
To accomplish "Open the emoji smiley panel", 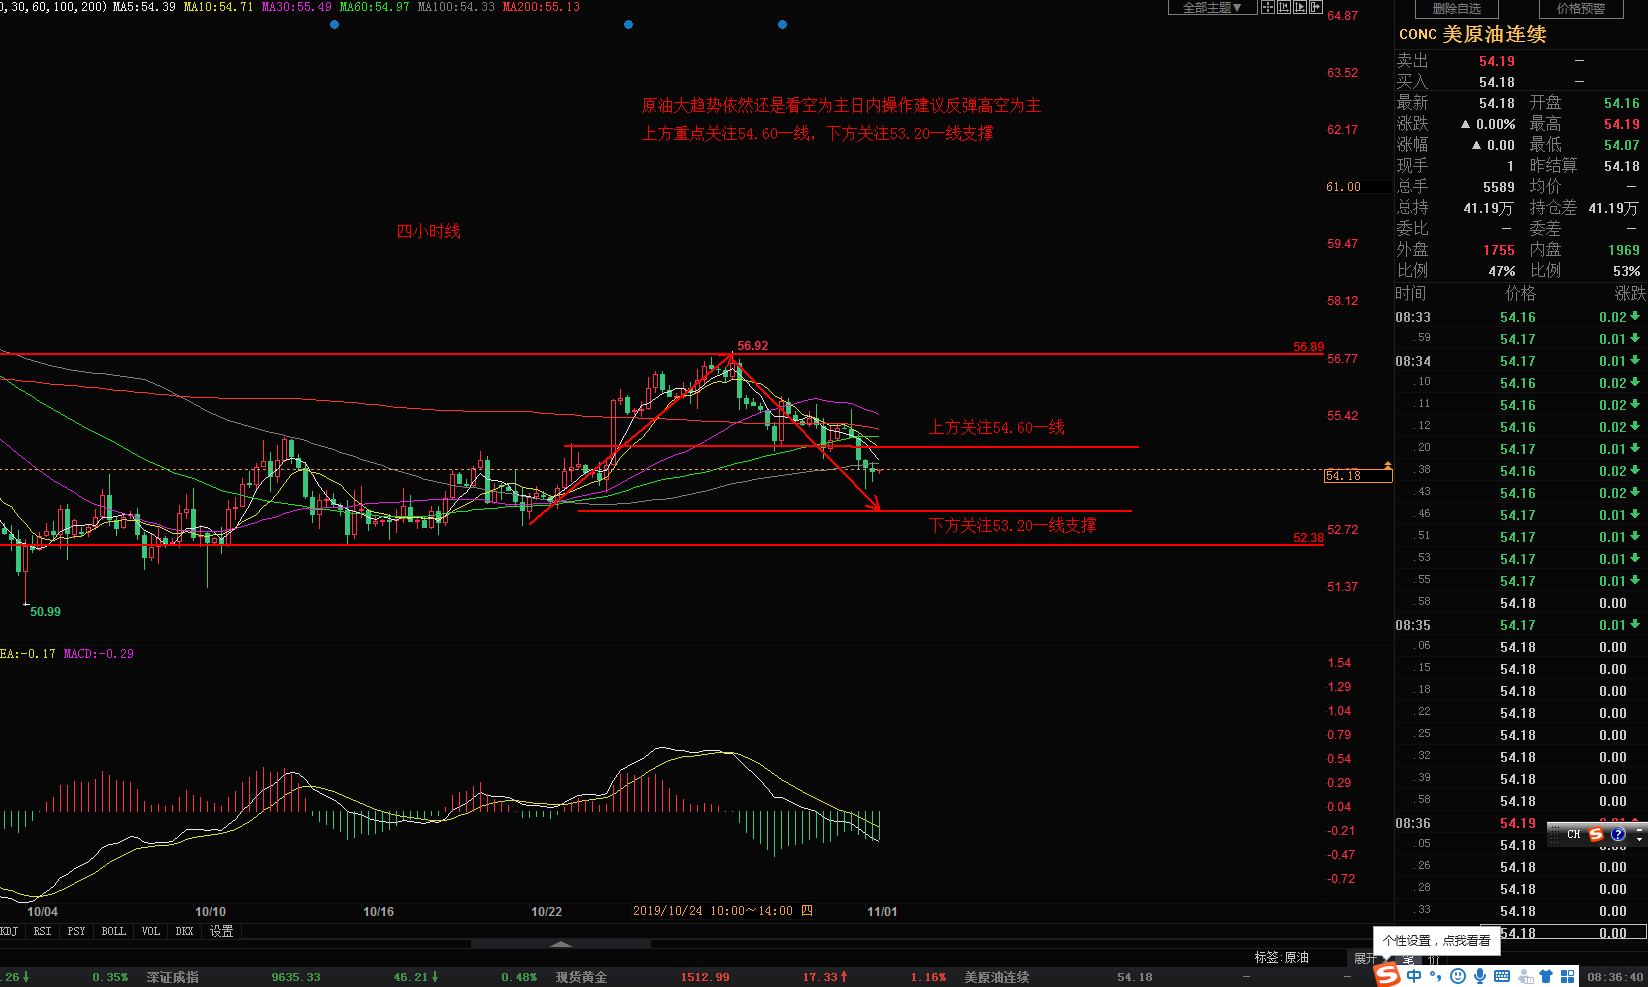I will (x=1458, y=976).
